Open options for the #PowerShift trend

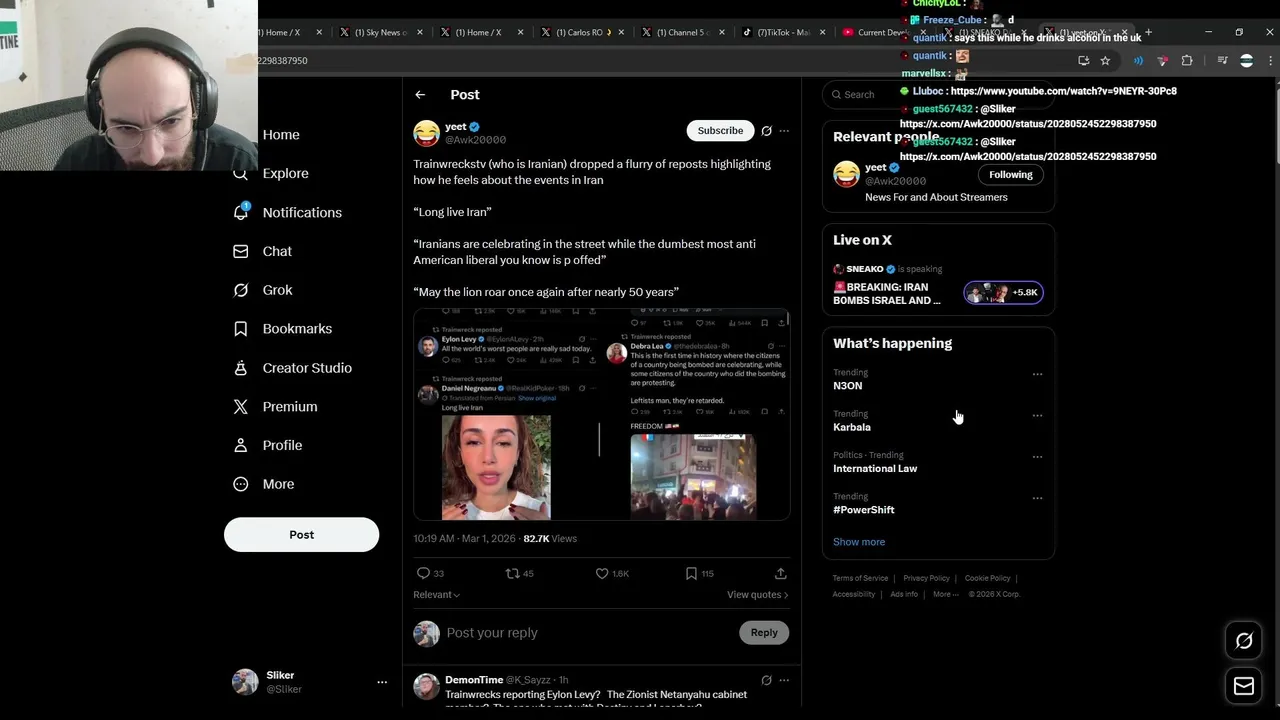click(x=1037, y=498)
